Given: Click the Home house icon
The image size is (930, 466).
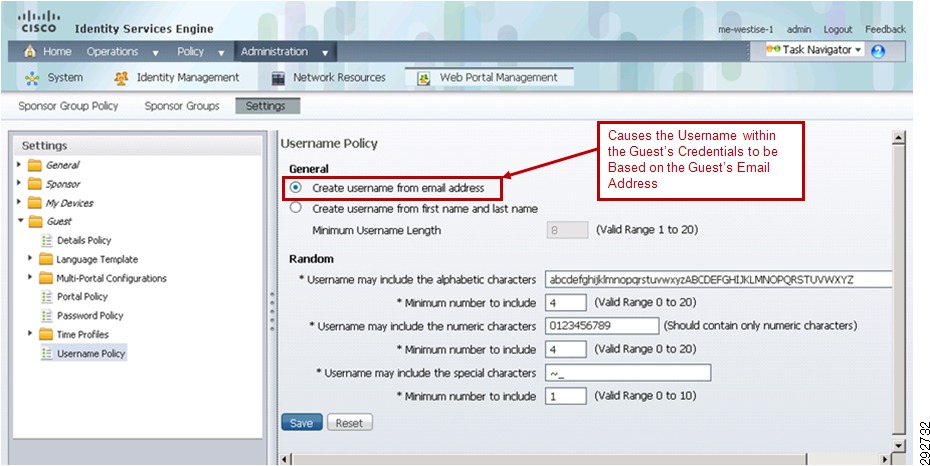Looking at the screenshot, I should pyautogui.click(x=29, y=52).
